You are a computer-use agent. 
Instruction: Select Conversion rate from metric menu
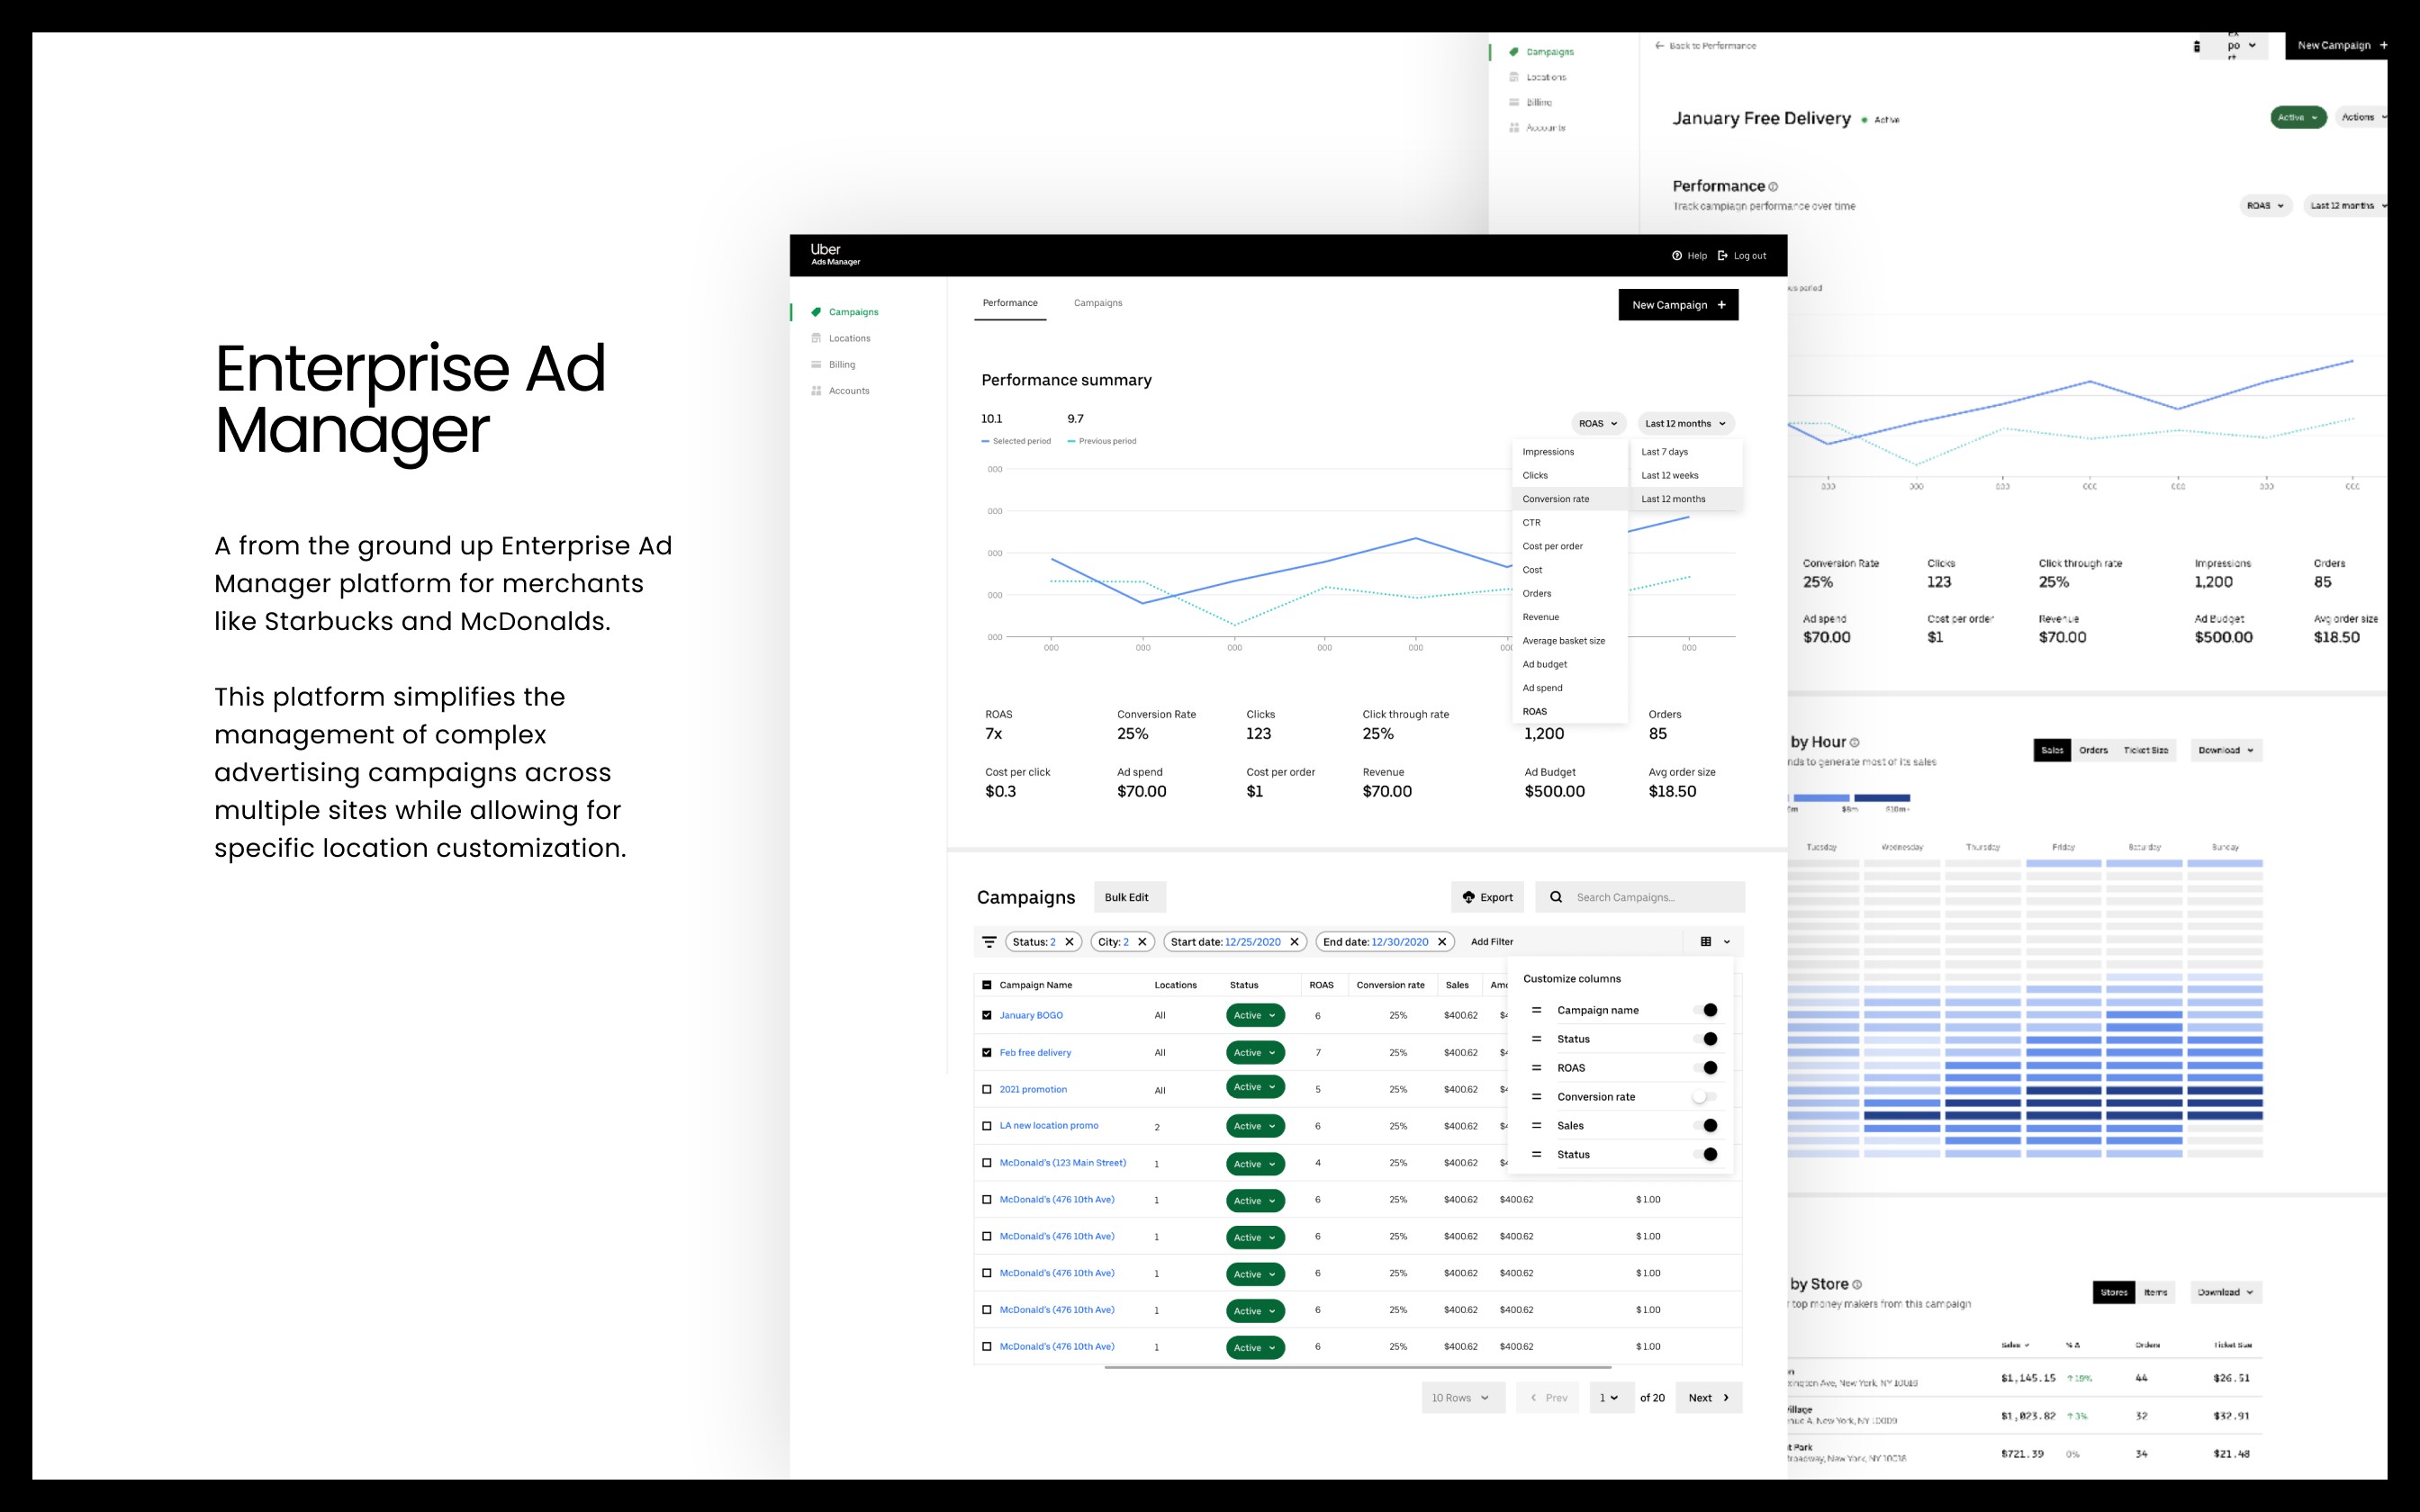[x=1556, y=499]
